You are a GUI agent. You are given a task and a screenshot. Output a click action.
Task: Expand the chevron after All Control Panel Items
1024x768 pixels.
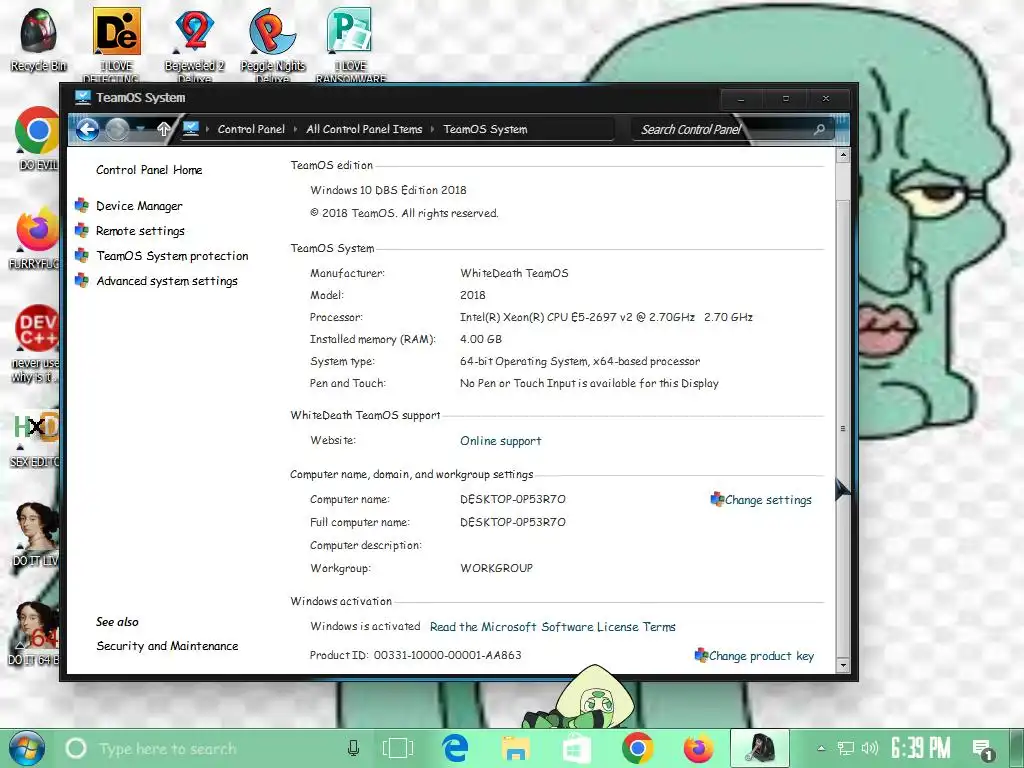(x=432, y=129)
